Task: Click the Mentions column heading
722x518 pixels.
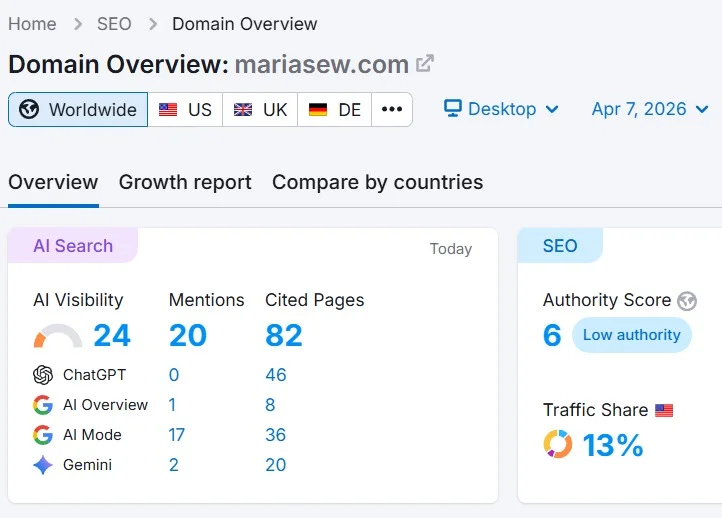Action: click(207, 300)
